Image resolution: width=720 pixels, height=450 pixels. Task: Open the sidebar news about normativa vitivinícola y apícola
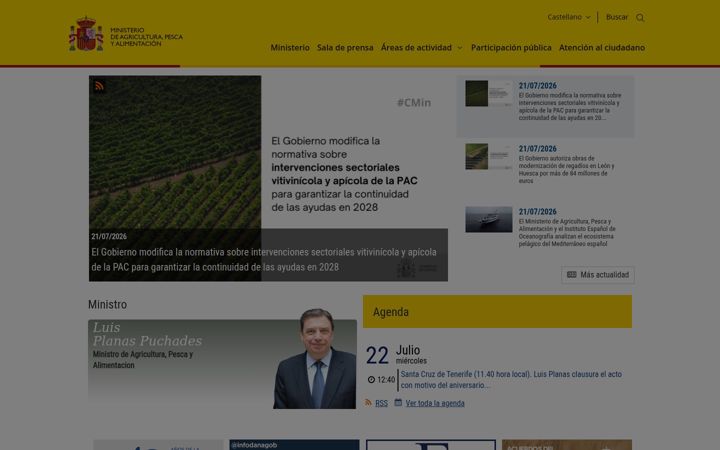(570, 107)
